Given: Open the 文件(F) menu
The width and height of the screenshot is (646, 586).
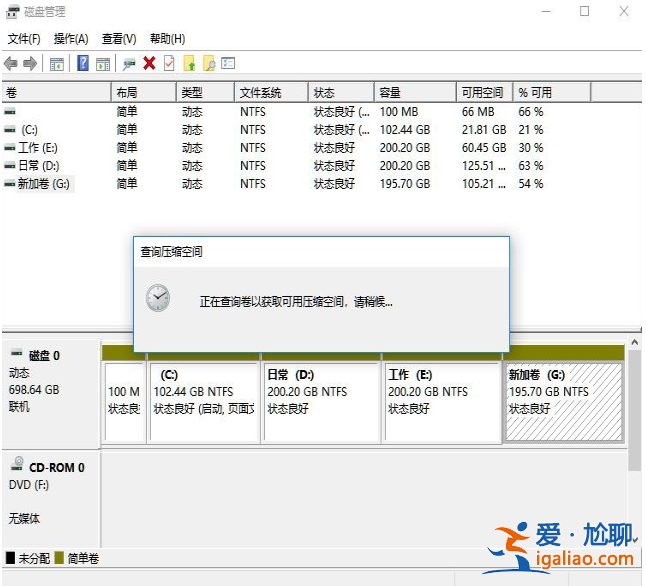Looking at the screenshot, I should pyautogui.click(x=24, y=39).
